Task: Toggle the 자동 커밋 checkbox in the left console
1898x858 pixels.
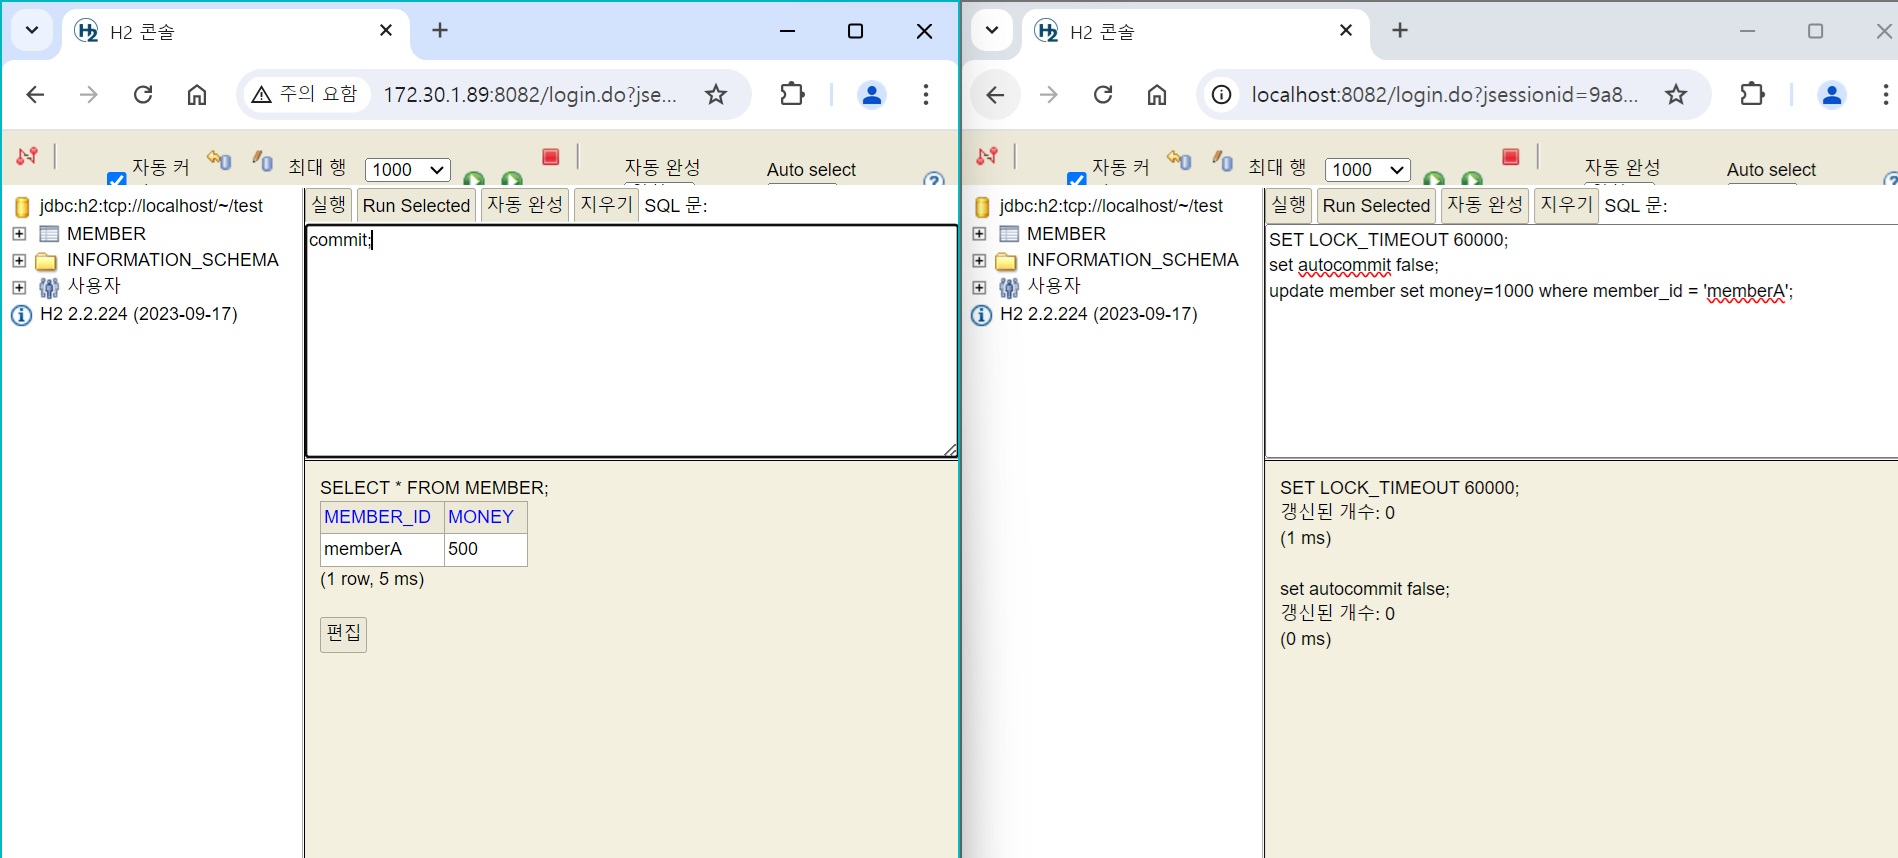Action: [x=117, y=179]
